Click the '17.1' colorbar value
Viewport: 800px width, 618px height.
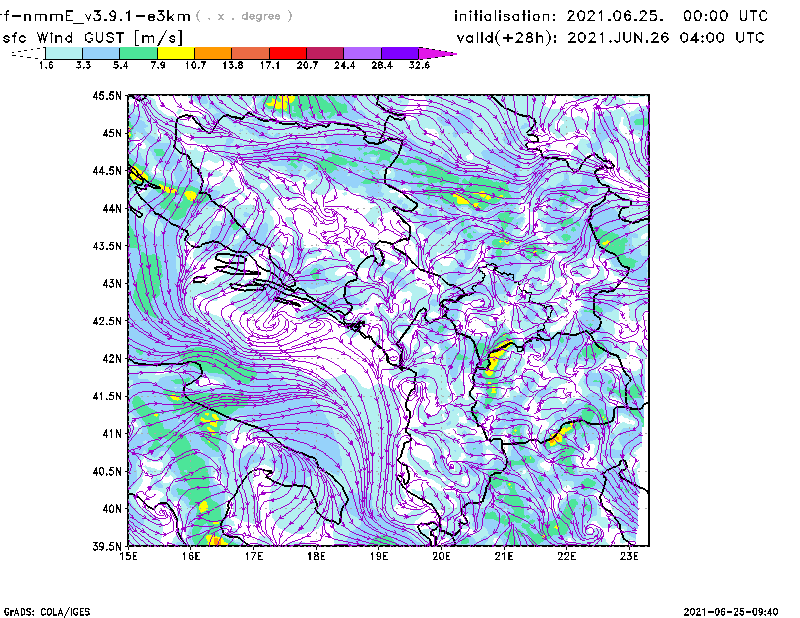click(x=270, y=65)
